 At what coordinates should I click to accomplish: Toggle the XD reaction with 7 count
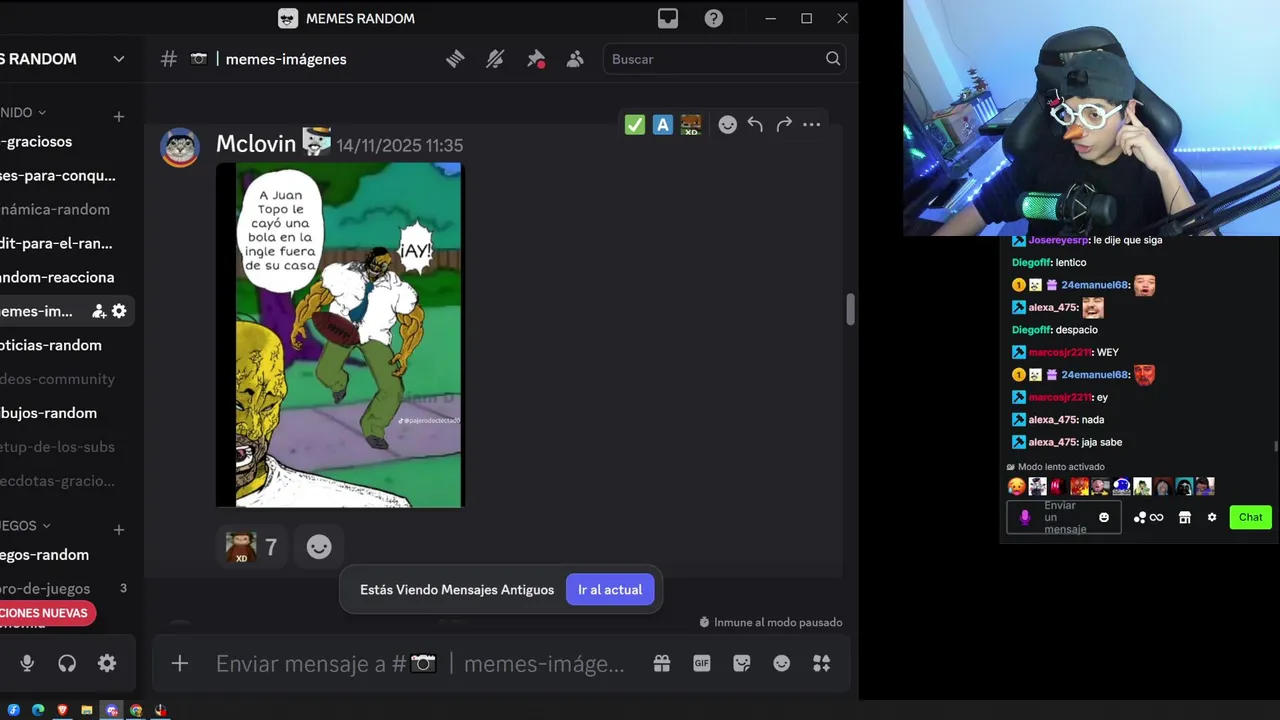pyautogui.click(x=252, y=547)
